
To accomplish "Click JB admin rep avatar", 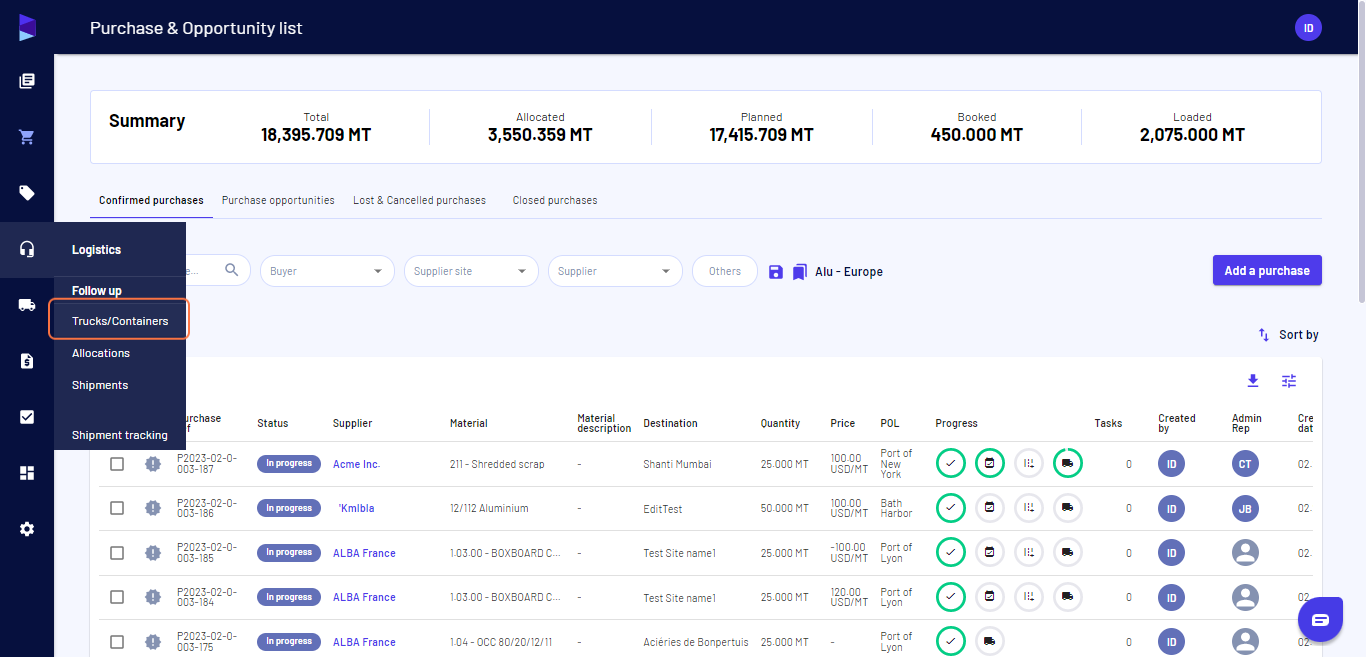I will point(1245,508).
